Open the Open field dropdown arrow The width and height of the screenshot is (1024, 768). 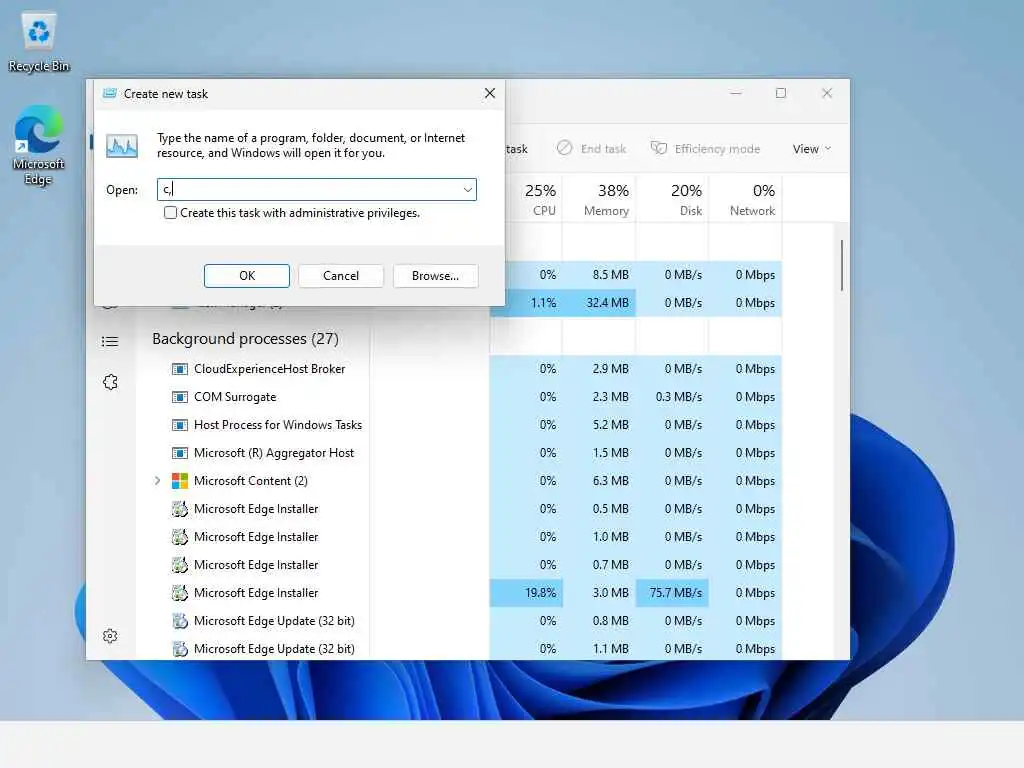pos(468,190)
